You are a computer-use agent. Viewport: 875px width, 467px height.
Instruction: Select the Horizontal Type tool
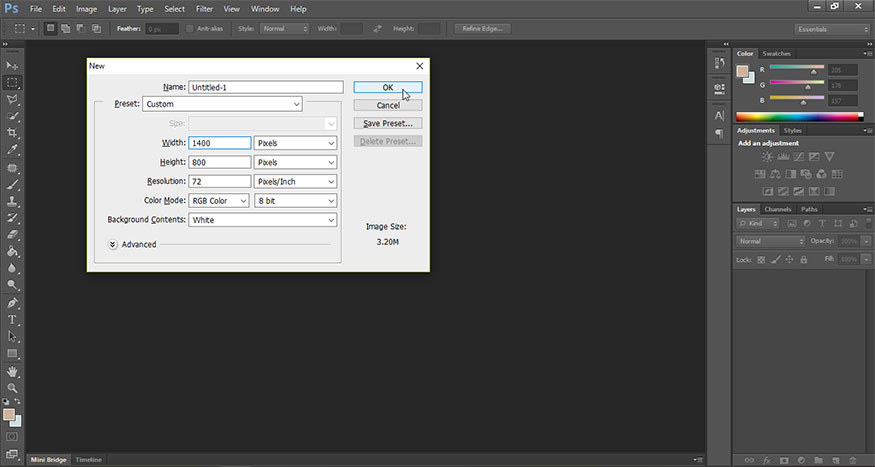(12, 320)
